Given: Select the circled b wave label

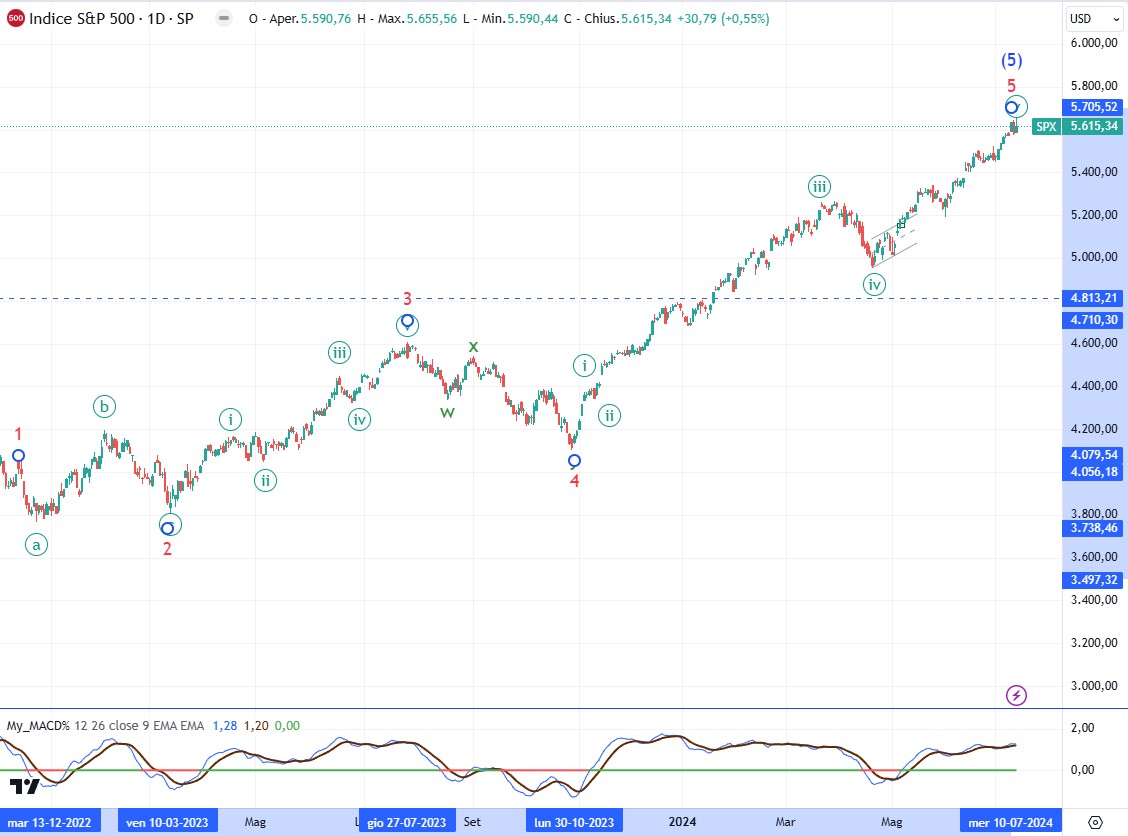Looking at the screenshot, I should (x=104, y=406).
